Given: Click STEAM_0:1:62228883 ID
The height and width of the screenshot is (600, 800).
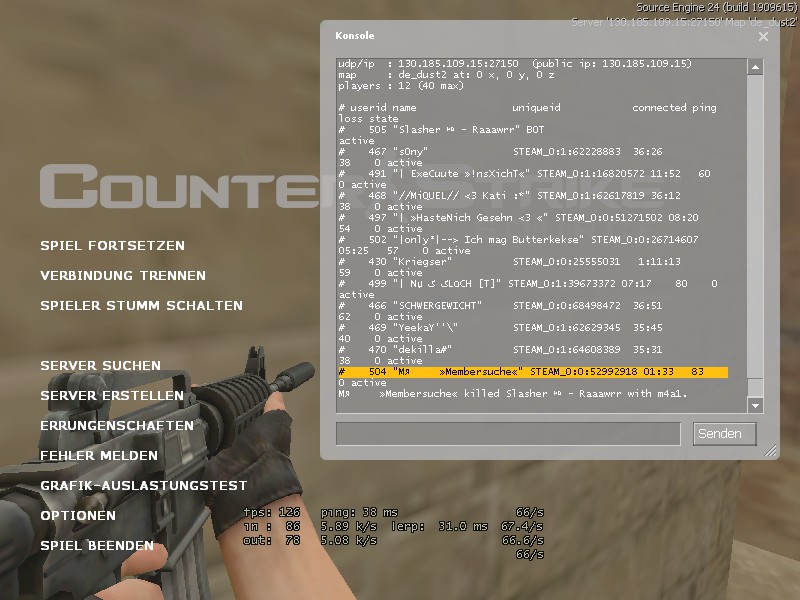Looking at the screenshot, I should (567, 152).
